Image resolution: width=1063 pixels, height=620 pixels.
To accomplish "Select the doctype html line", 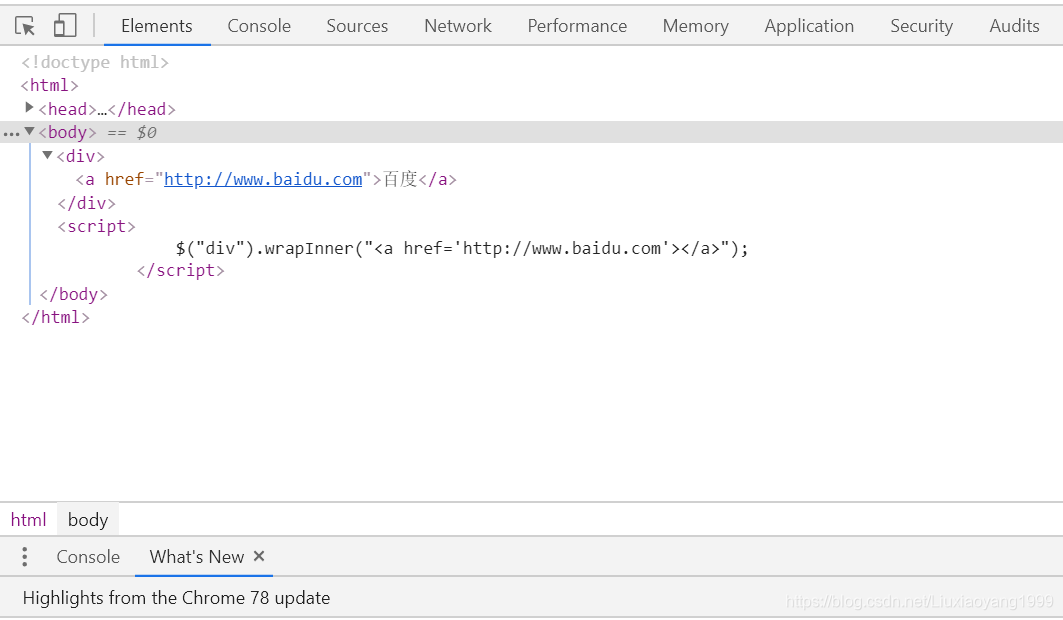I will (95, 62).
